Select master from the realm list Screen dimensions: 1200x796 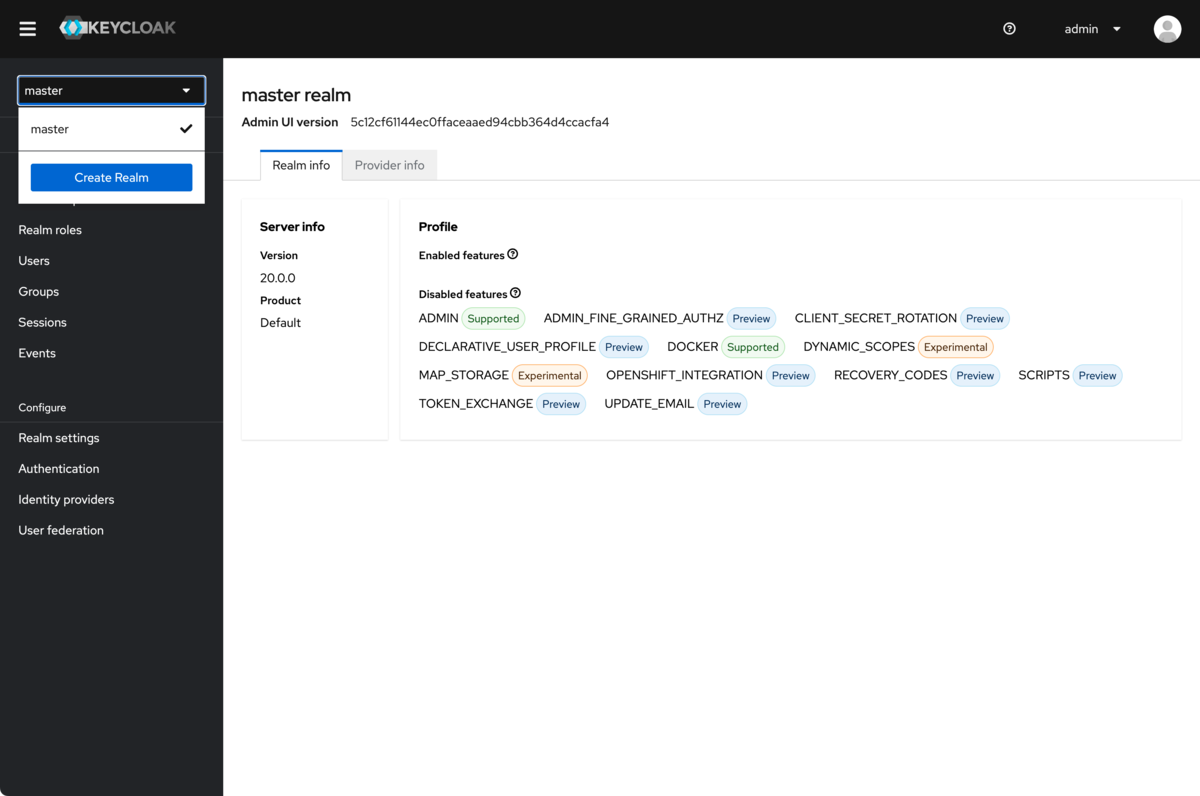click(50, 129)
